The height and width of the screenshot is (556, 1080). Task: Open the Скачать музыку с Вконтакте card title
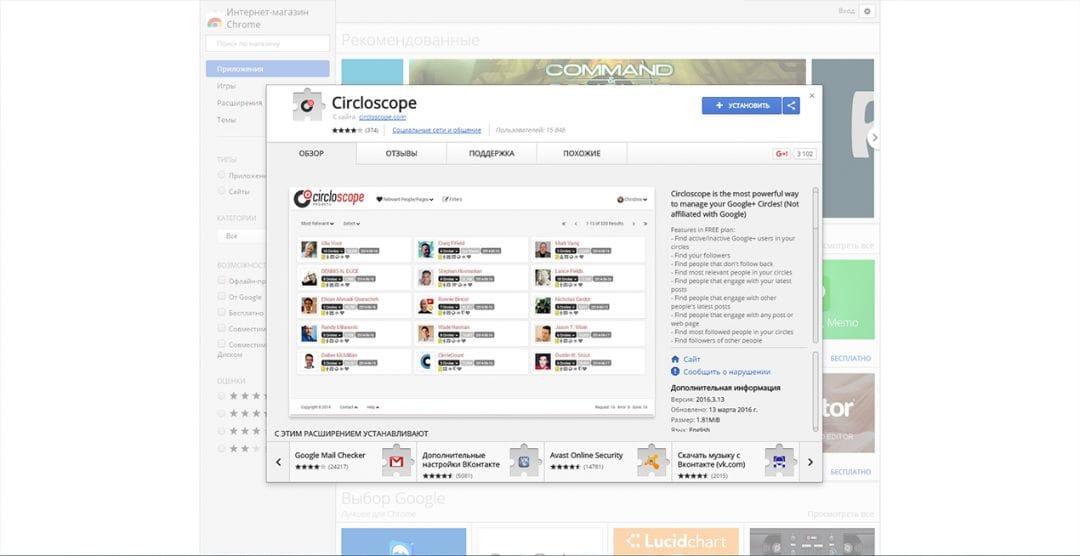tap(711, 460)
